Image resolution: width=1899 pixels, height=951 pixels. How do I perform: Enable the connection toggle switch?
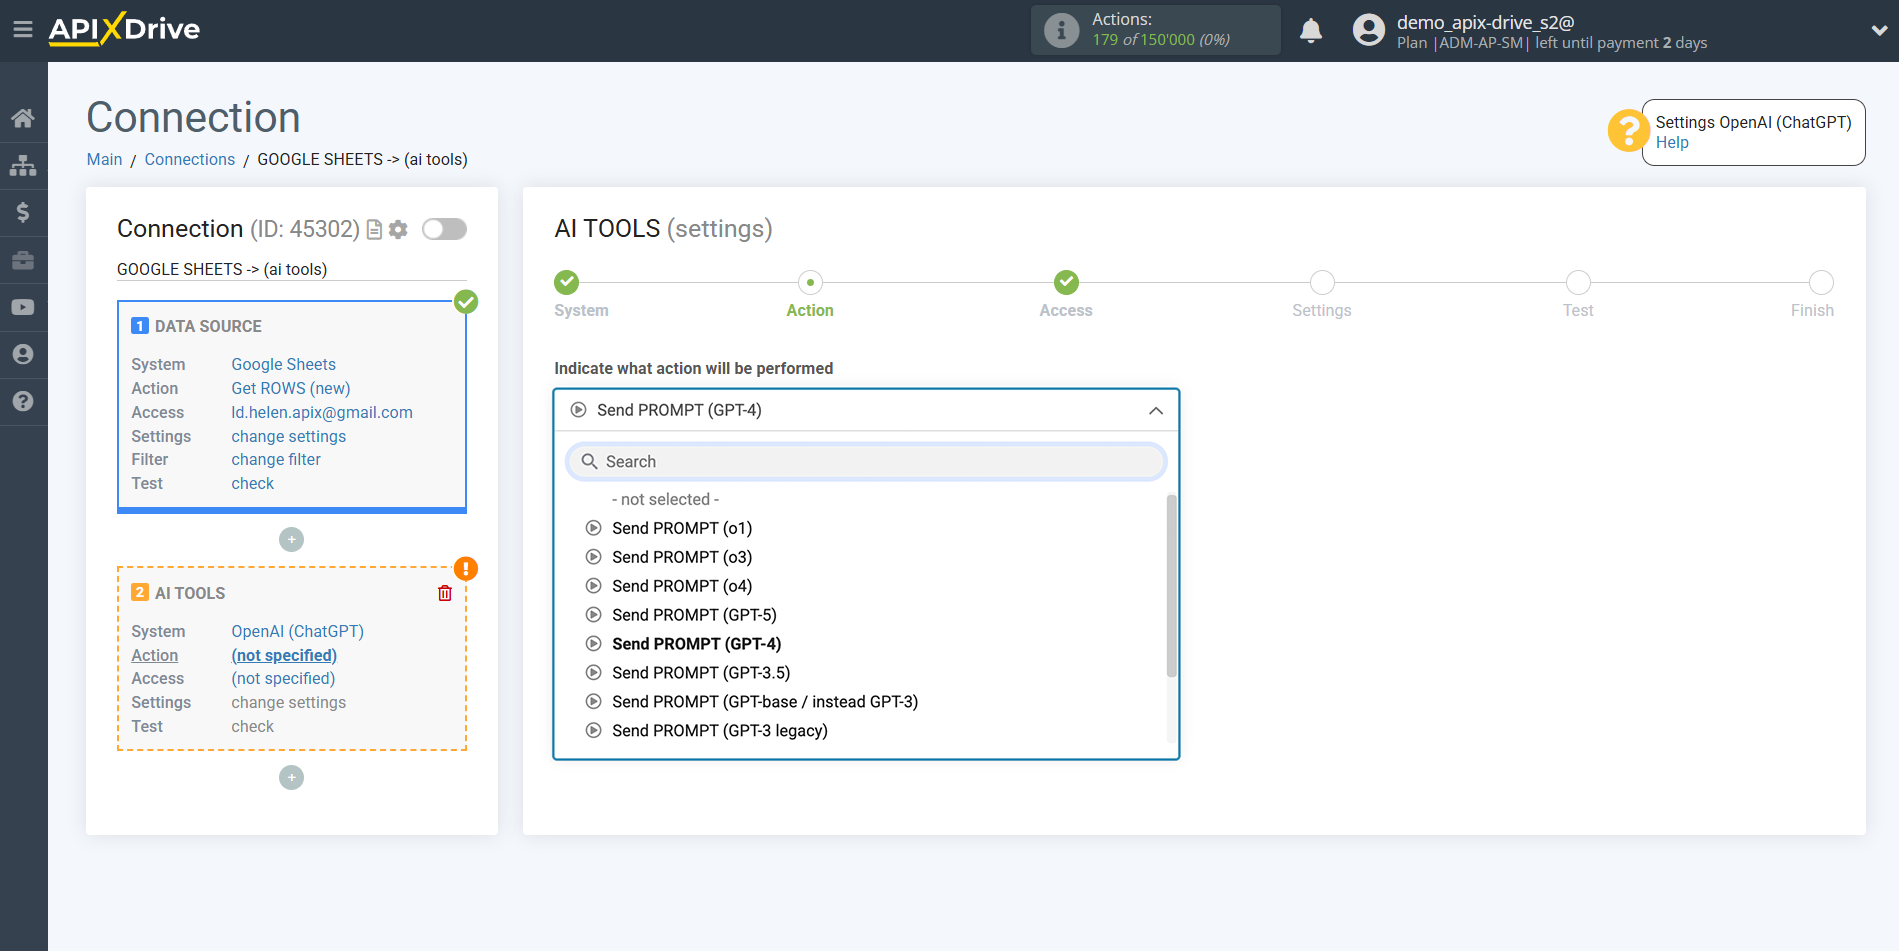[x=443, y=229]
